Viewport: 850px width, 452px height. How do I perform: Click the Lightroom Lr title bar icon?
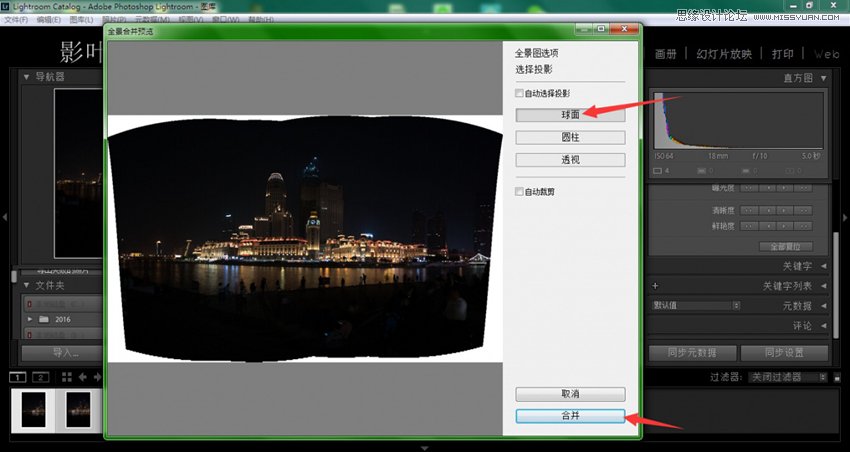click(5, 7)
